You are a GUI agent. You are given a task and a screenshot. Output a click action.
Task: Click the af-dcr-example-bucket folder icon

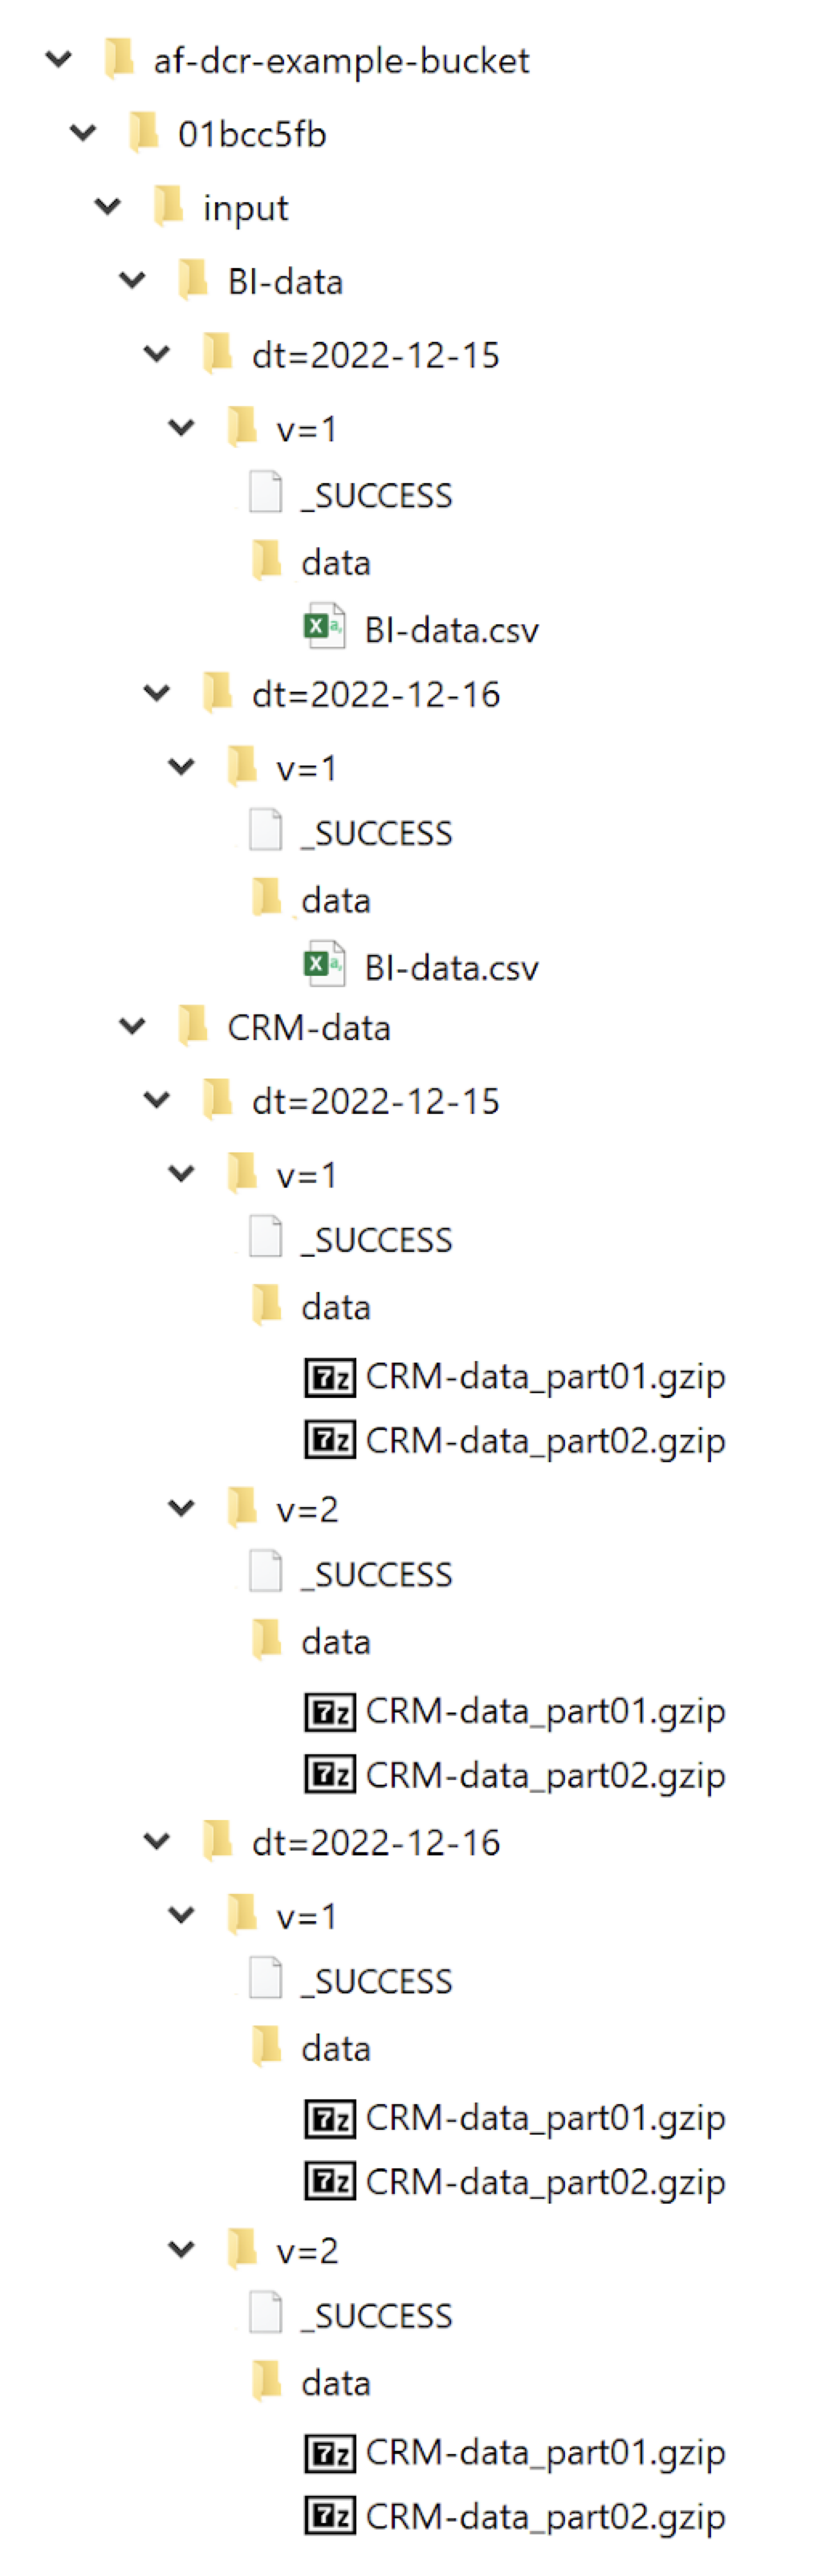click(x=119, y=59)
